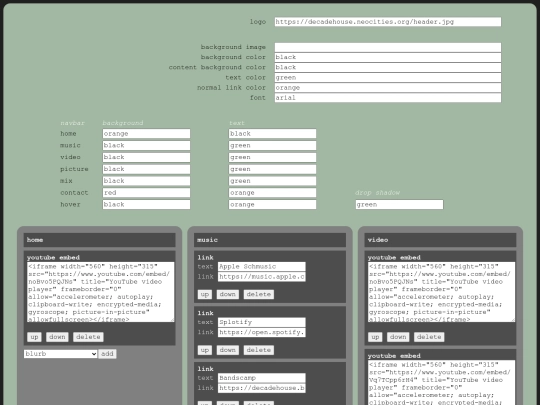
Task: Edit navbar hover background field
Action: tap(146, 205)
